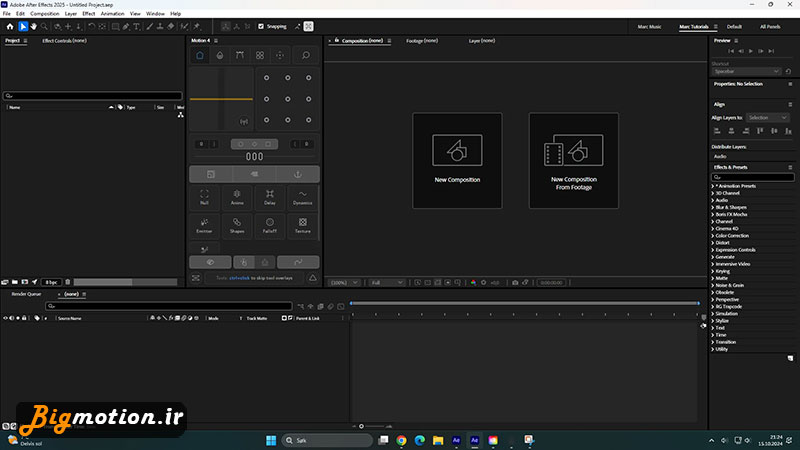
Task: Open the Align Layers to dropdown
Action: [768, 117]
